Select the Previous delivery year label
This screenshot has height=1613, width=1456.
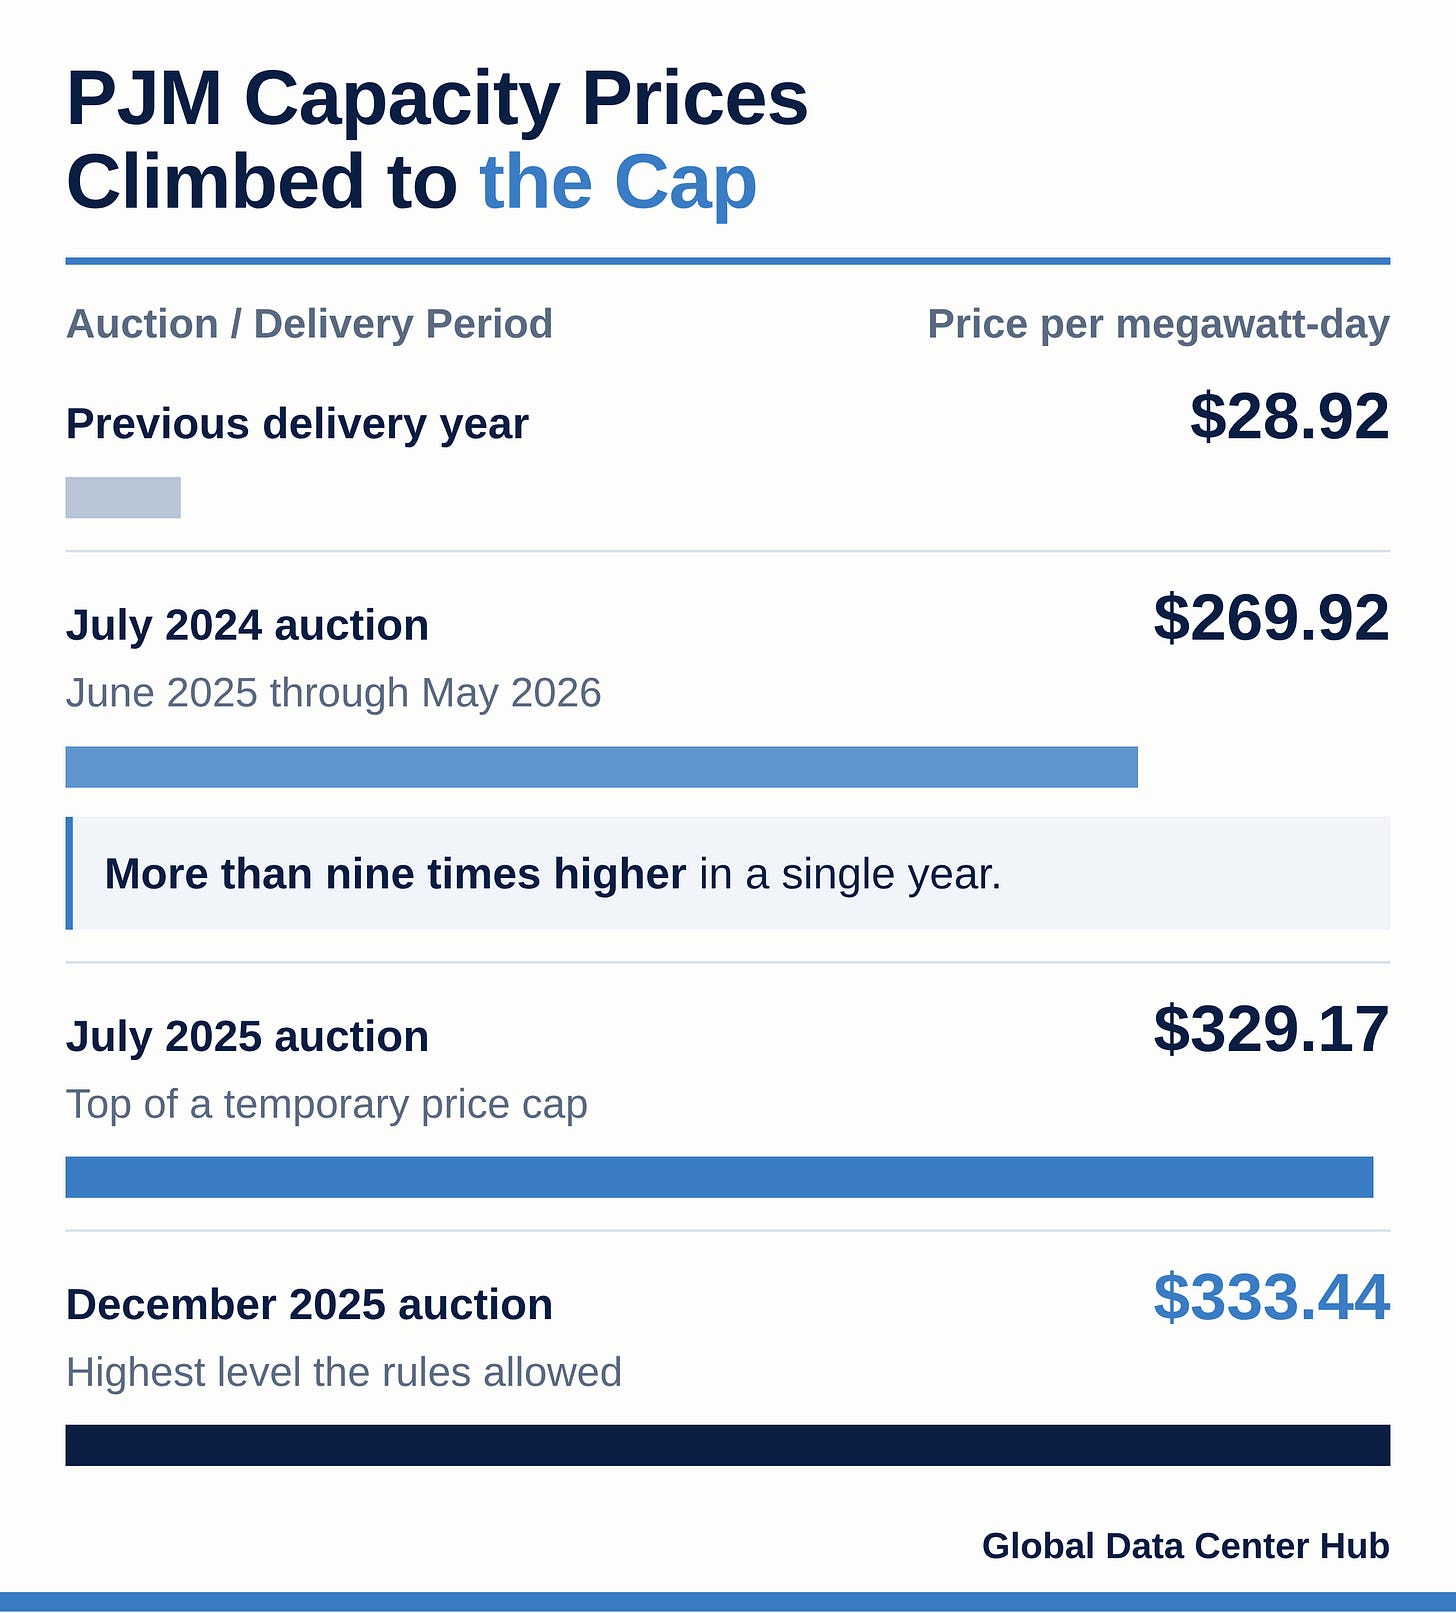pyautogui.click(x=297, y=424)
